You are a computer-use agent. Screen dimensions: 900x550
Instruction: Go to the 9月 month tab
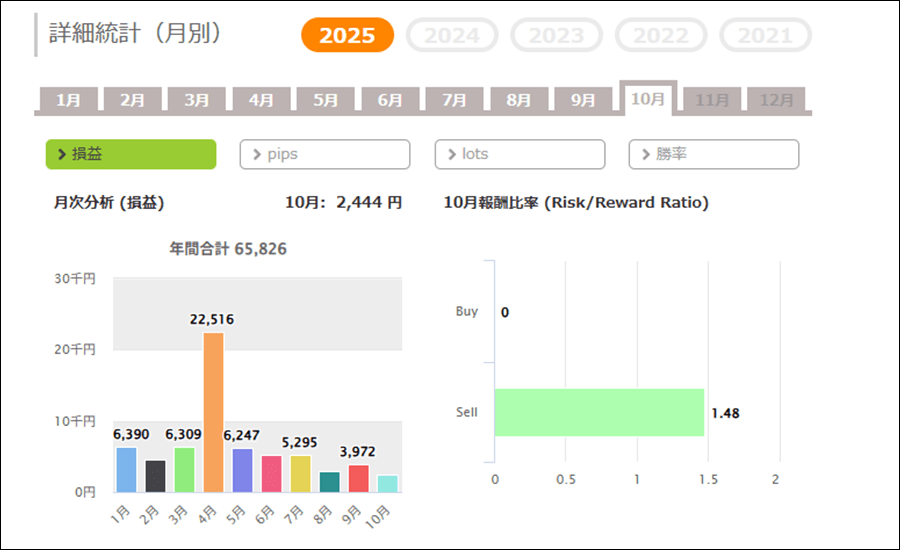click(x=583, y=100)
